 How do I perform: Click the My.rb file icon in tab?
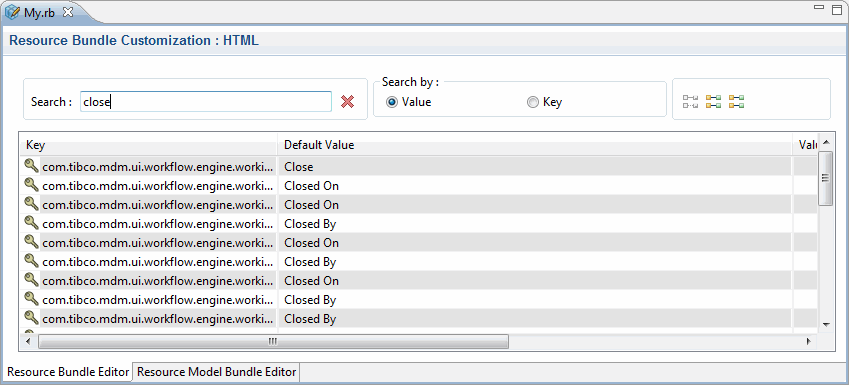point(12,12)
